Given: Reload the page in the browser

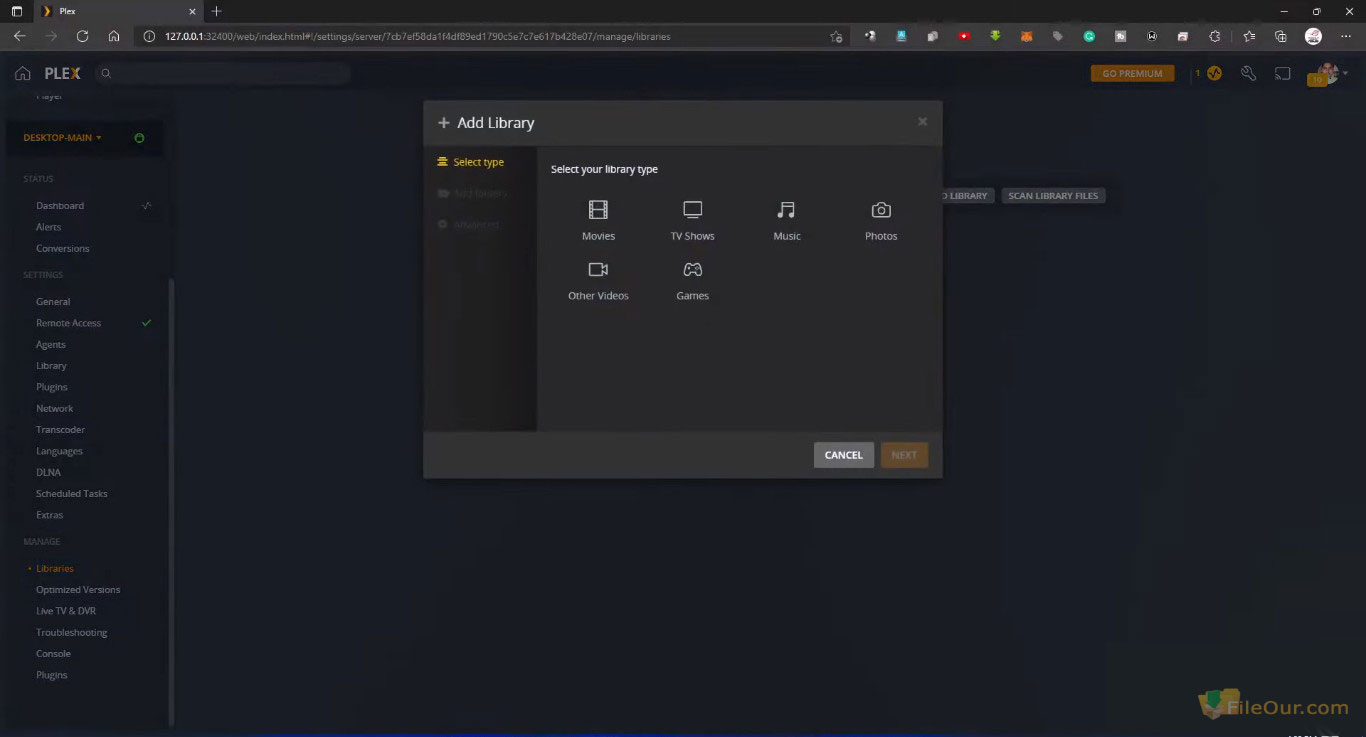Looking at the screenshot, I should point(82,36).
